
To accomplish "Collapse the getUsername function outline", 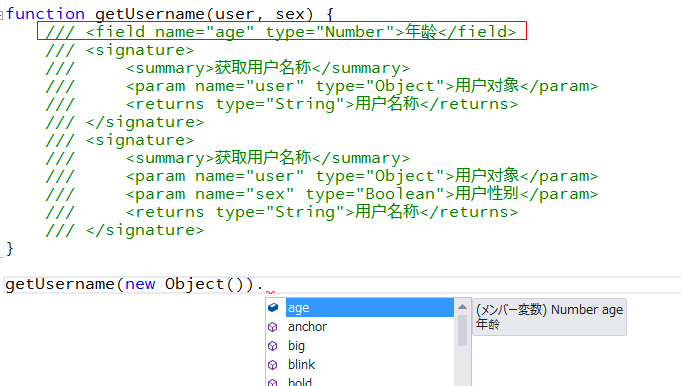I will tap(1, 15).
